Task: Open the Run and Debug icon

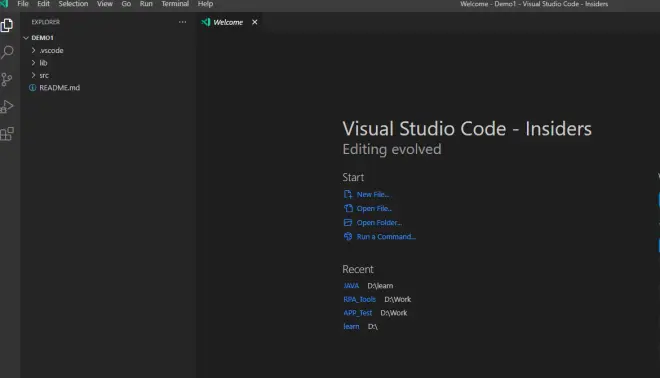Action: coord(7,106)
